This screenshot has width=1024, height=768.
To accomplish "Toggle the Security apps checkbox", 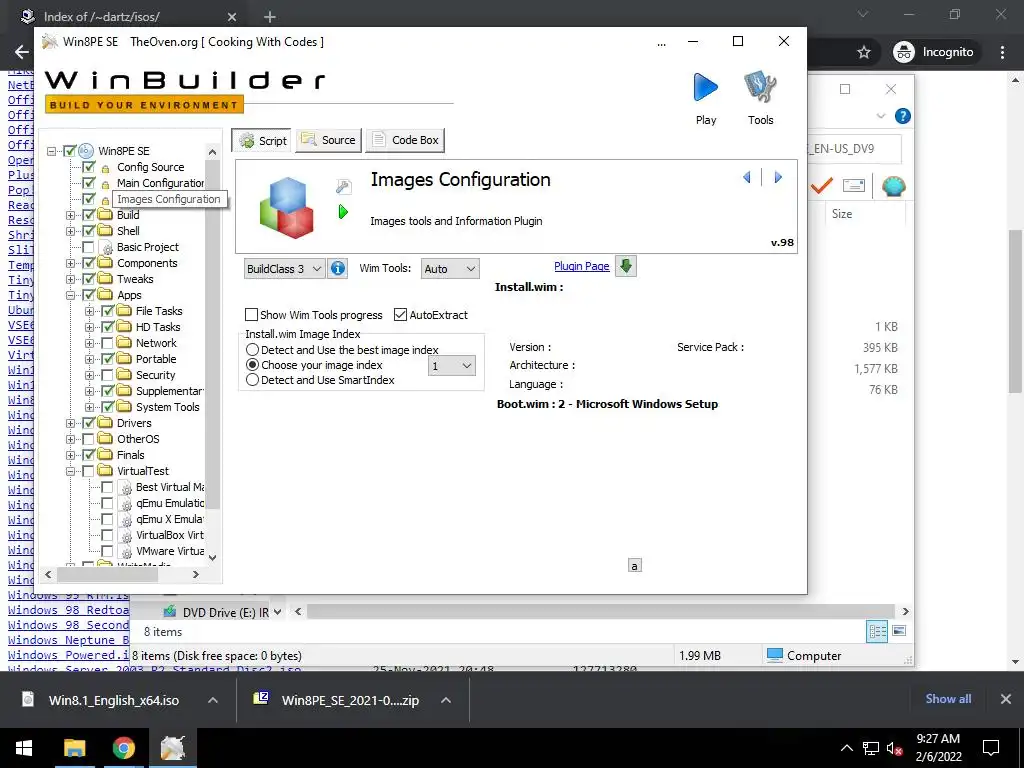I will click(x=108, y=375).
